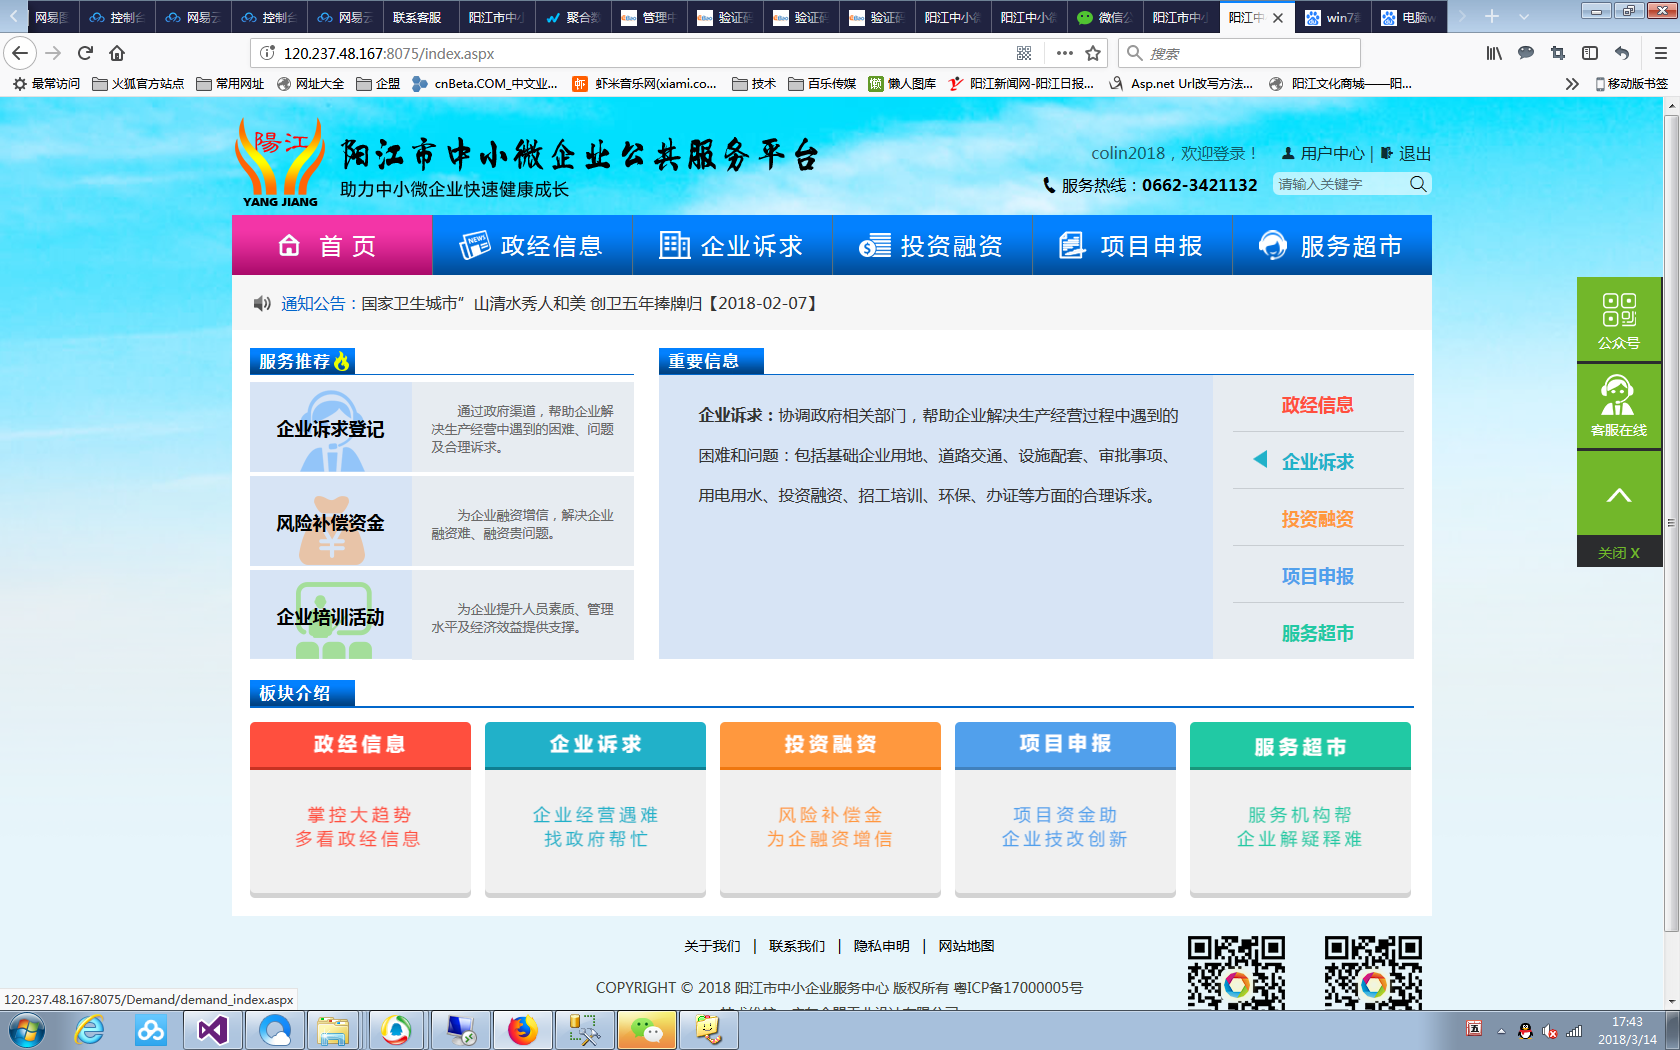Image resolution: width=1680 pixels, height=1050 pixels.
Task: Open 客服在线 customer service widget
Action: coord(1618,406)
